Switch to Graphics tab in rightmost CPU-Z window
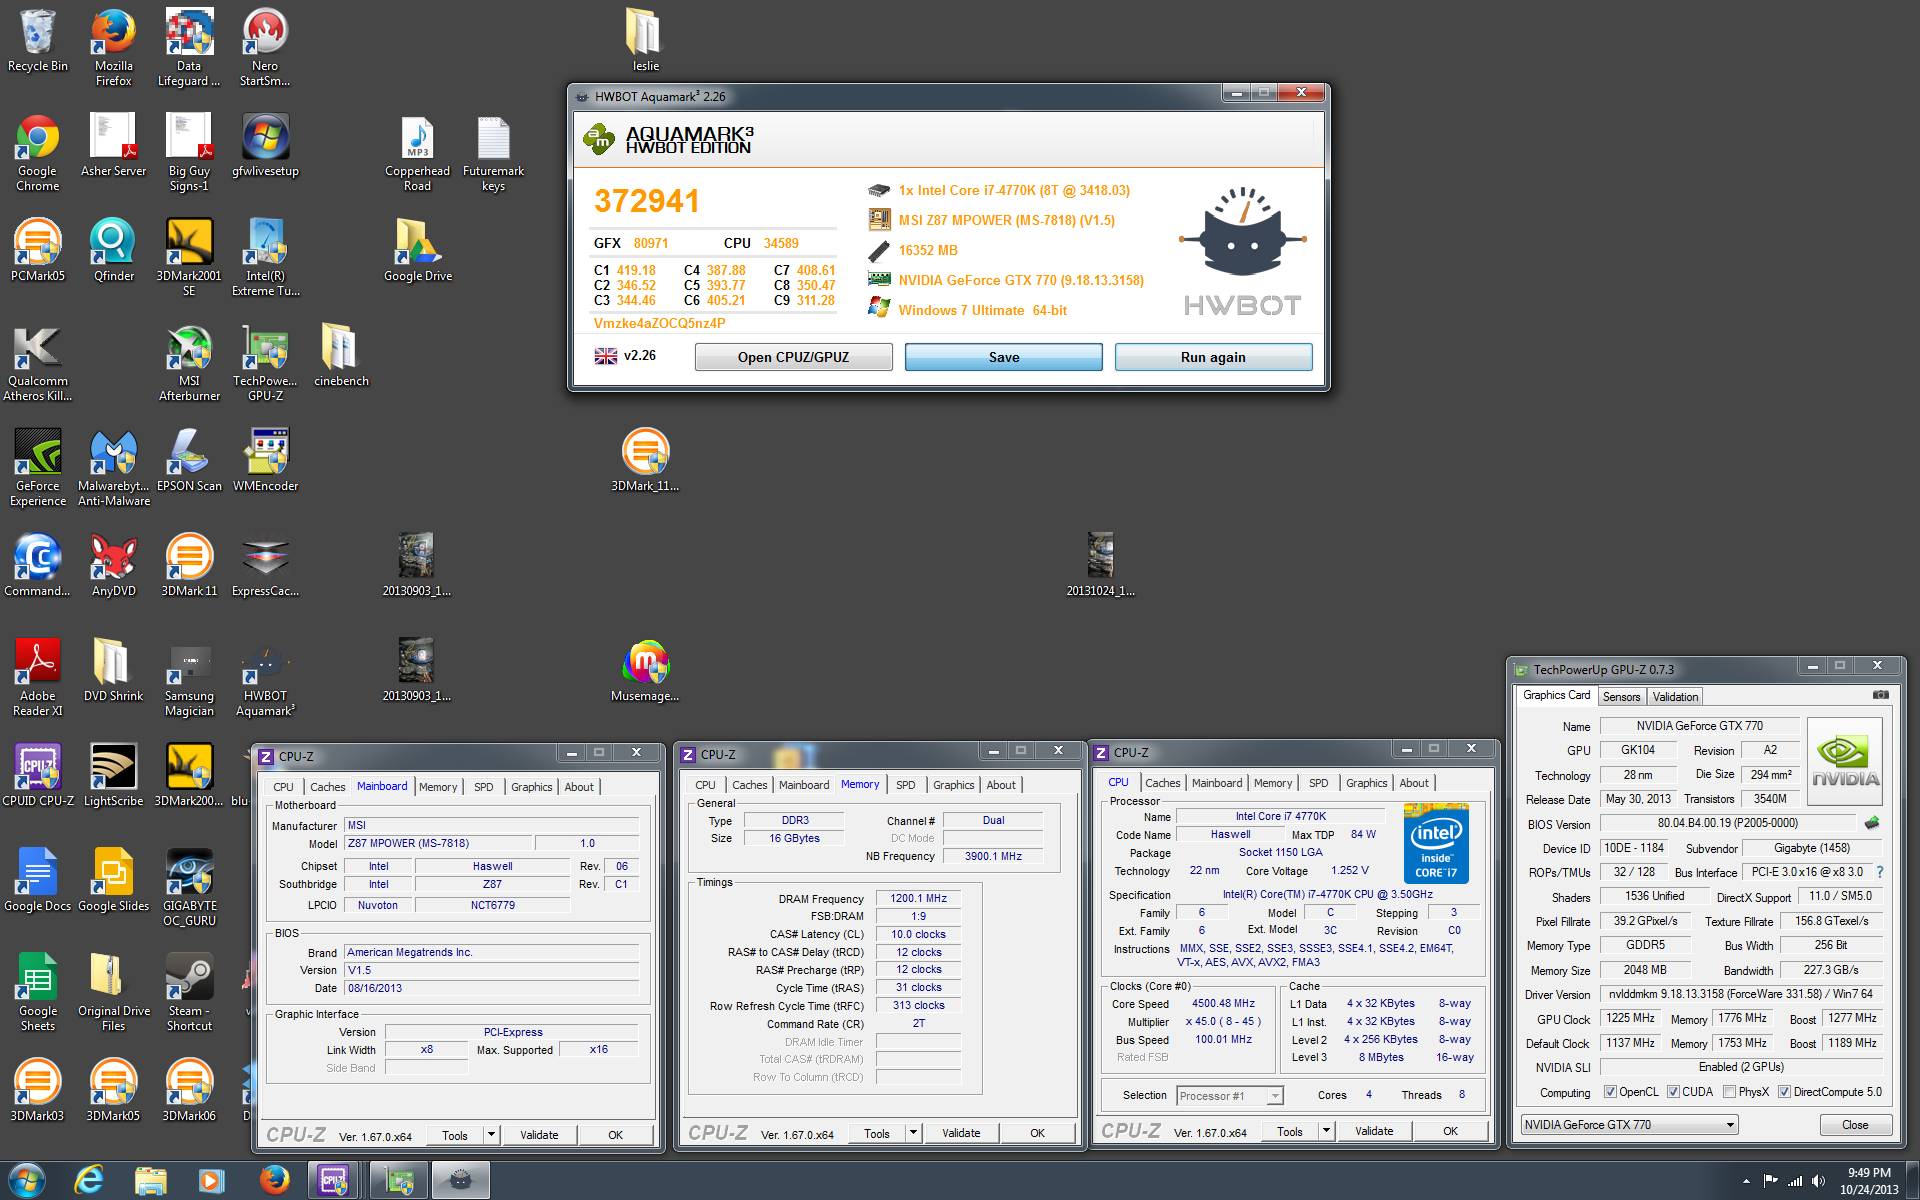 click(x=1366, y=783)
